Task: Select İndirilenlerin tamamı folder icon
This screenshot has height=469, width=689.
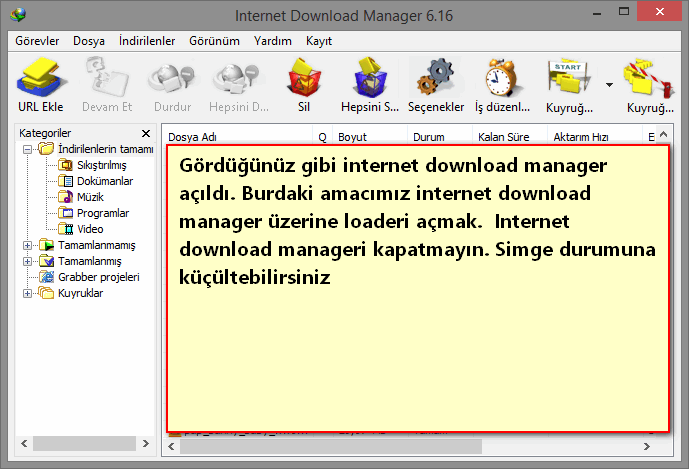Action: tap(46, 149)
